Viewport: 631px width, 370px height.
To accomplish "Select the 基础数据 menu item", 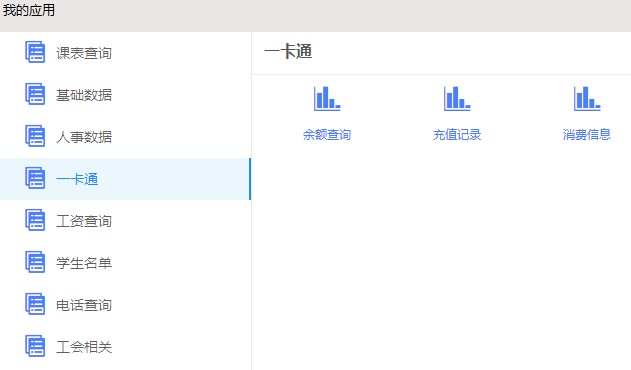I will point(125,95).
